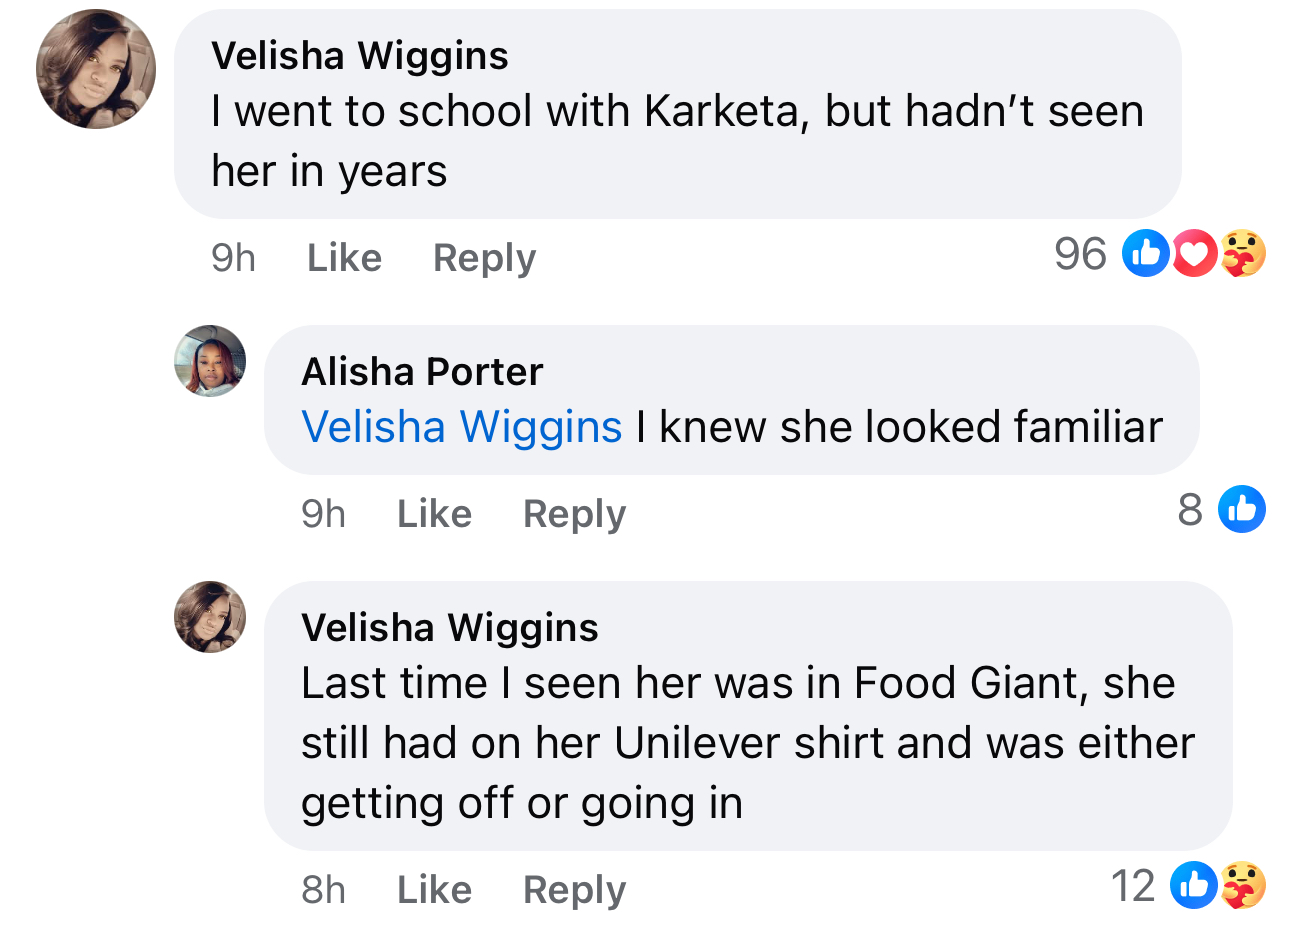This screenshot has height=936, width=1290.
Task: Click the thumbs-up icon next to 8
Action: pyautogui.click(x=1242, y=509)
